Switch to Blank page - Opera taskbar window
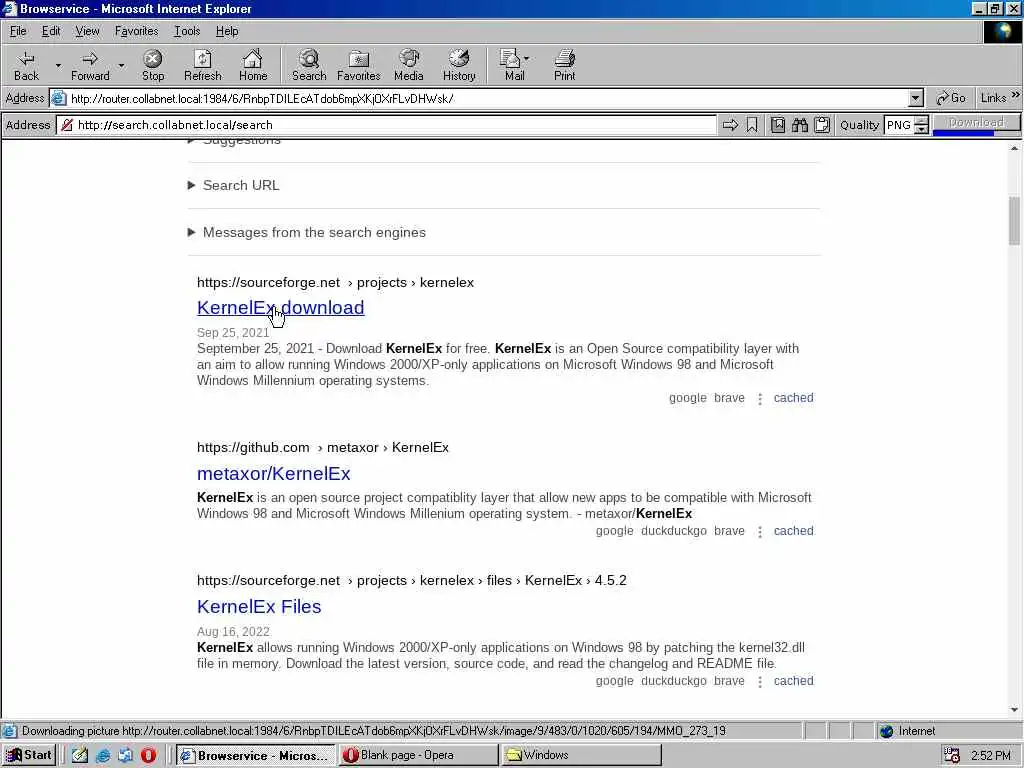The width and height of the screenshot is (1024, 768). [419, 755]
